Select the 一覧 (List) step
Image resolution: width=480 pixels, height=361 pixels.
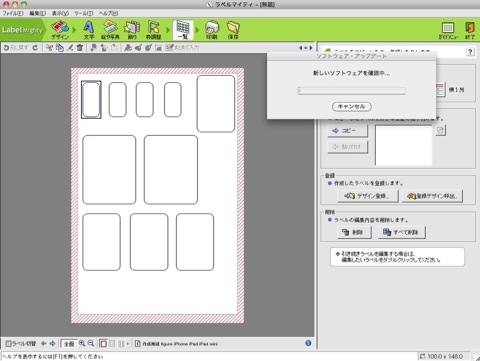pos(183,30)
